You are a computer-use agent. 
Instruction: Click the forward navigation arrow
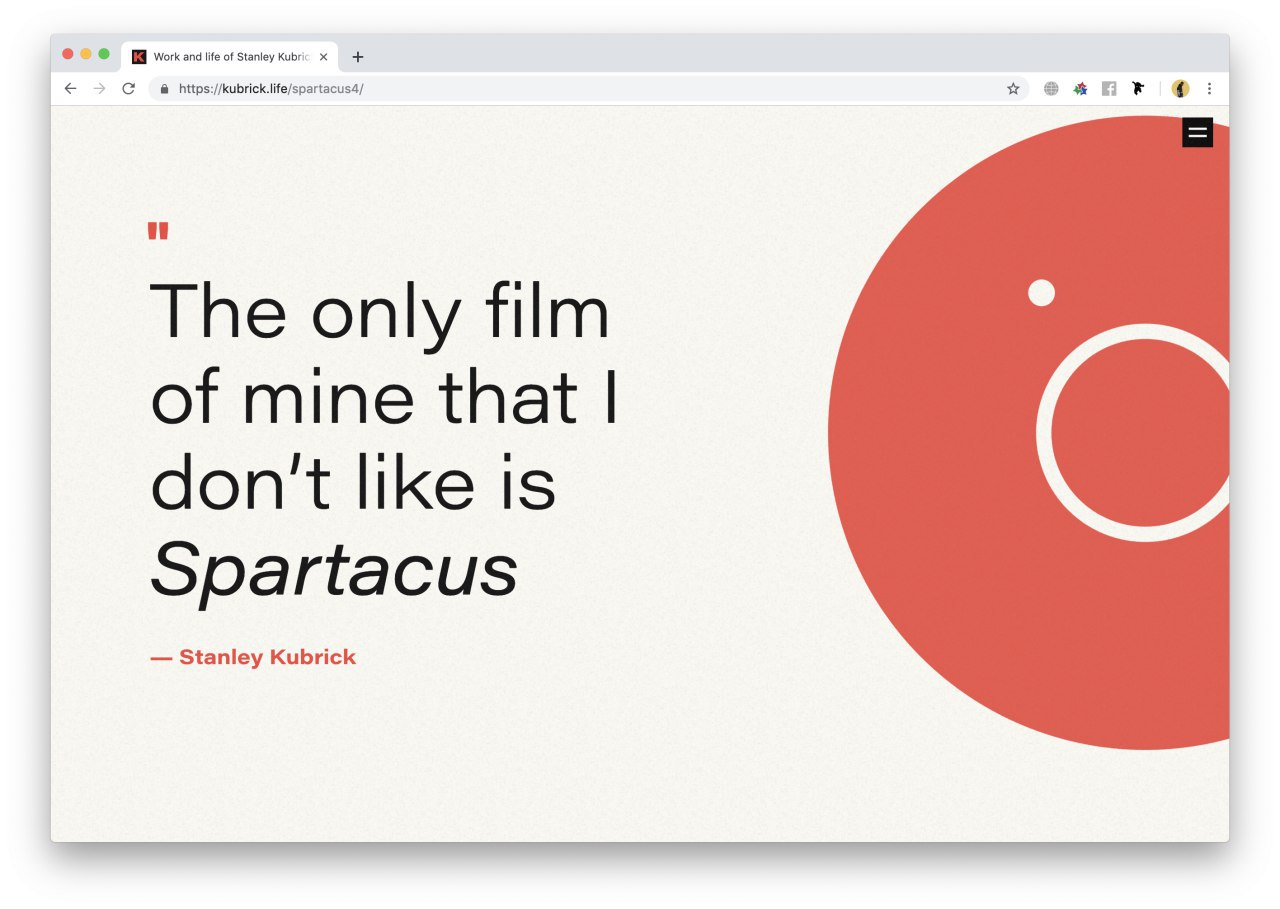pyautogui.click(x=99, y=89)
